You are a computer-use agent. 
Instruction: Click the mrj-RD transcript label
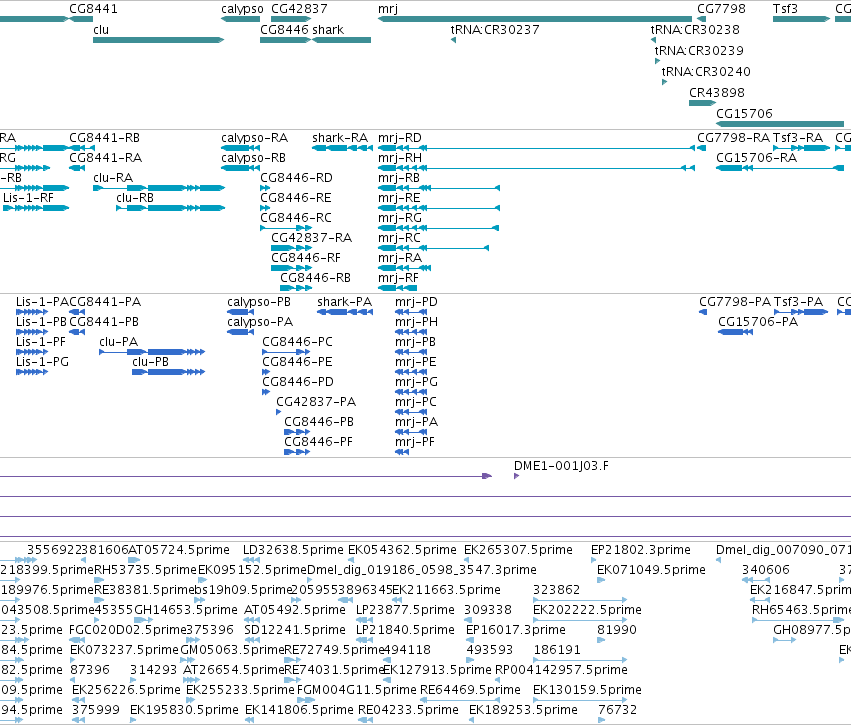(x=400, y=138)
